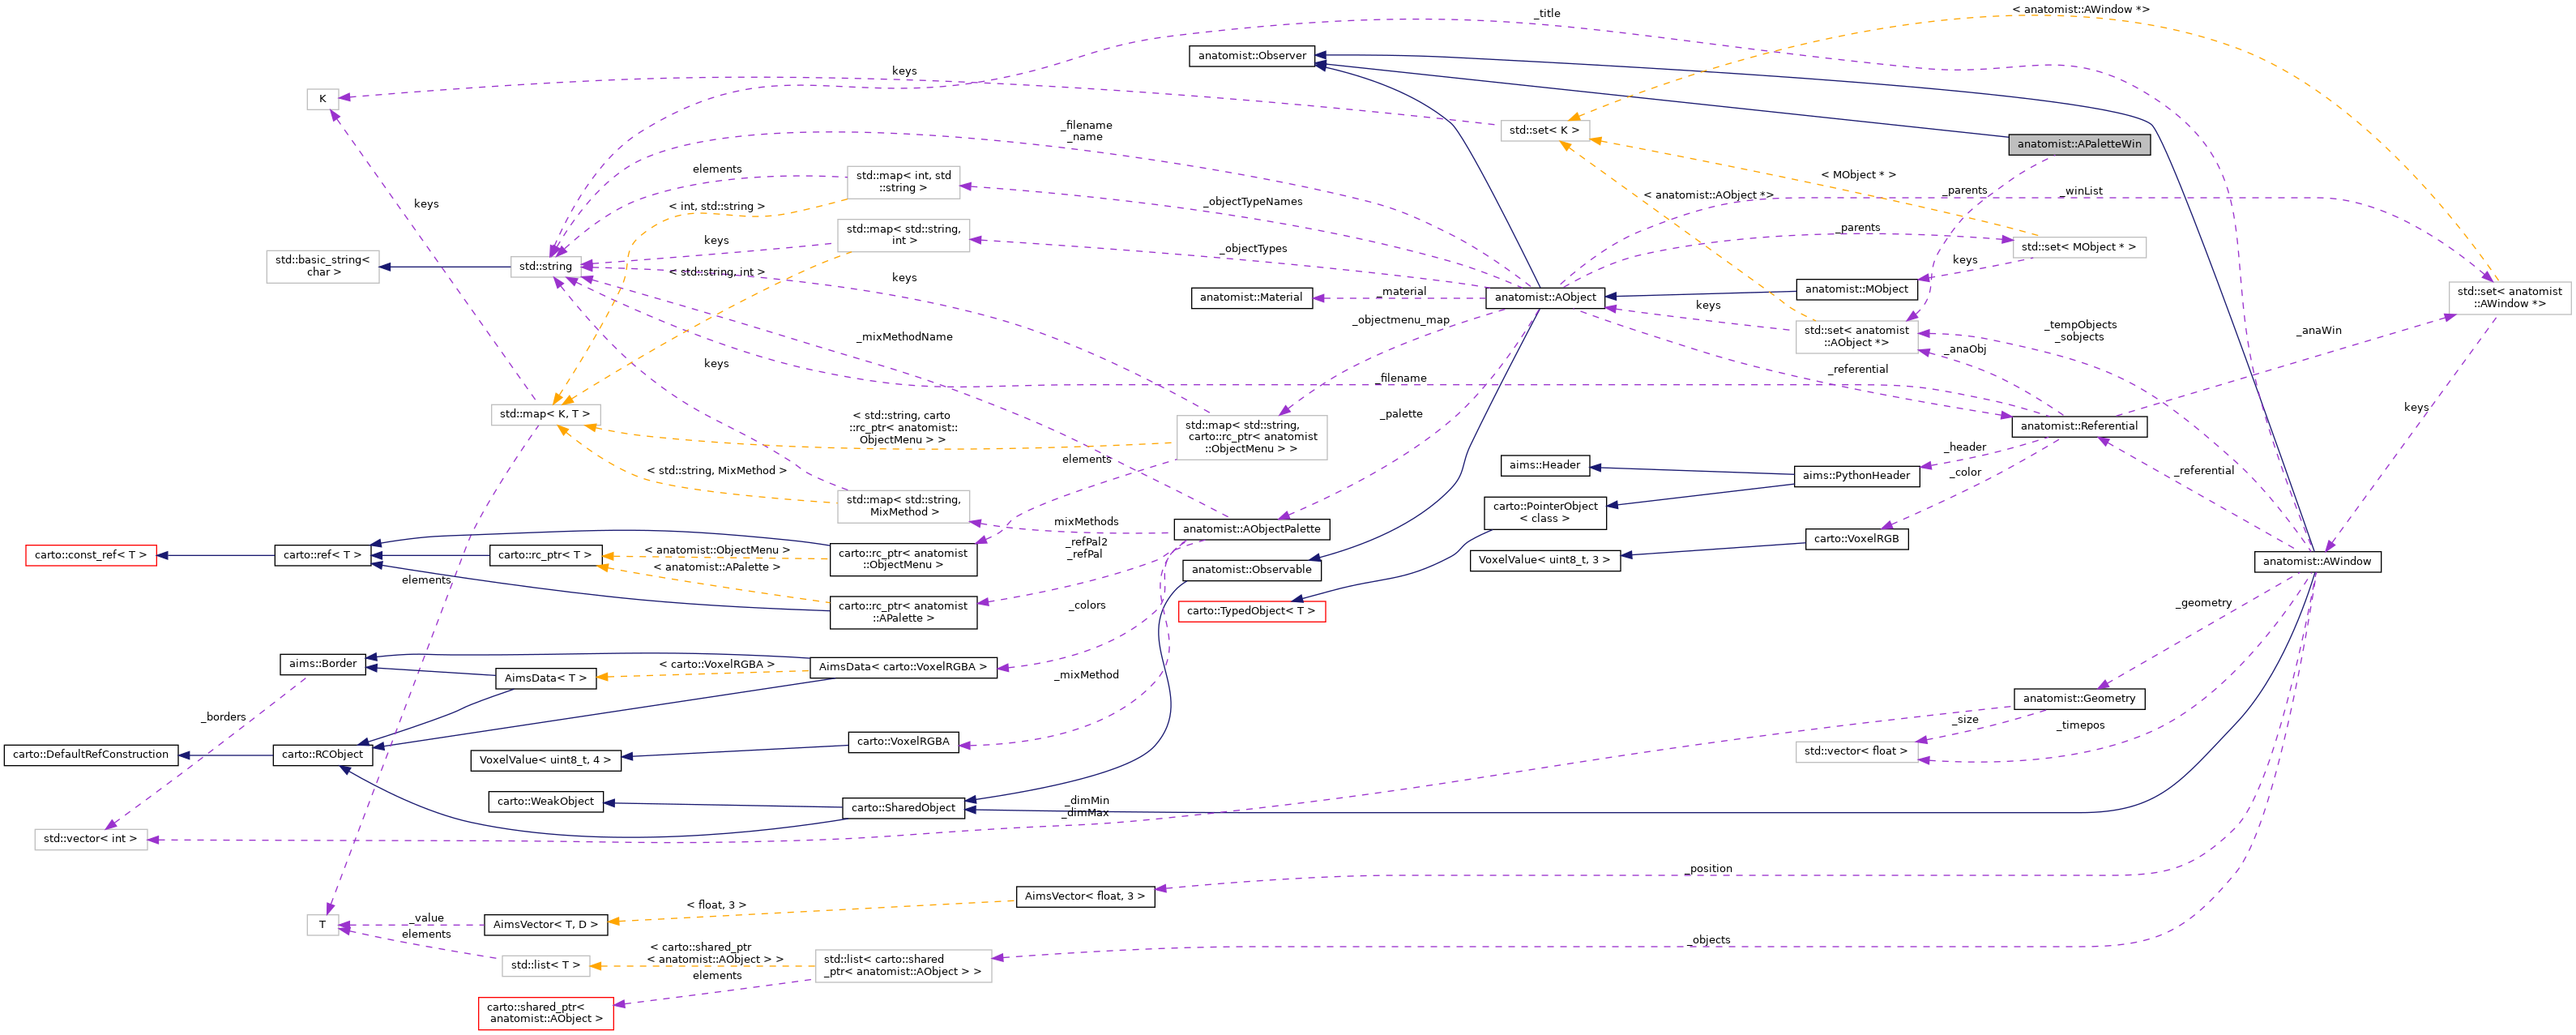Click the _geometry edge label

click(2204, 604)
